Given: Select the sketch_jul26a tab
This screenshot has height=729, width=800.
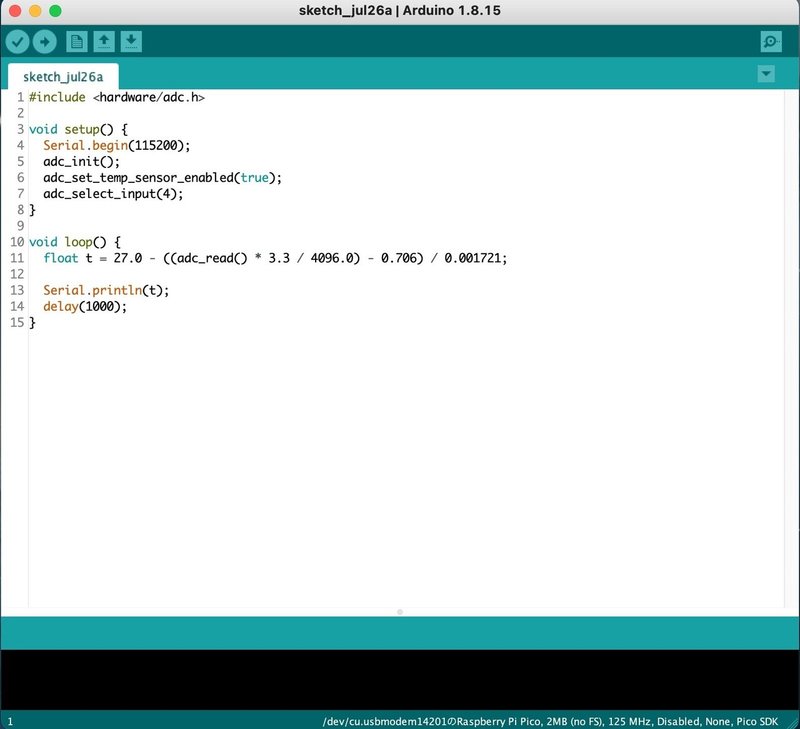Looking at the screenshot, I should pos(63,77).
